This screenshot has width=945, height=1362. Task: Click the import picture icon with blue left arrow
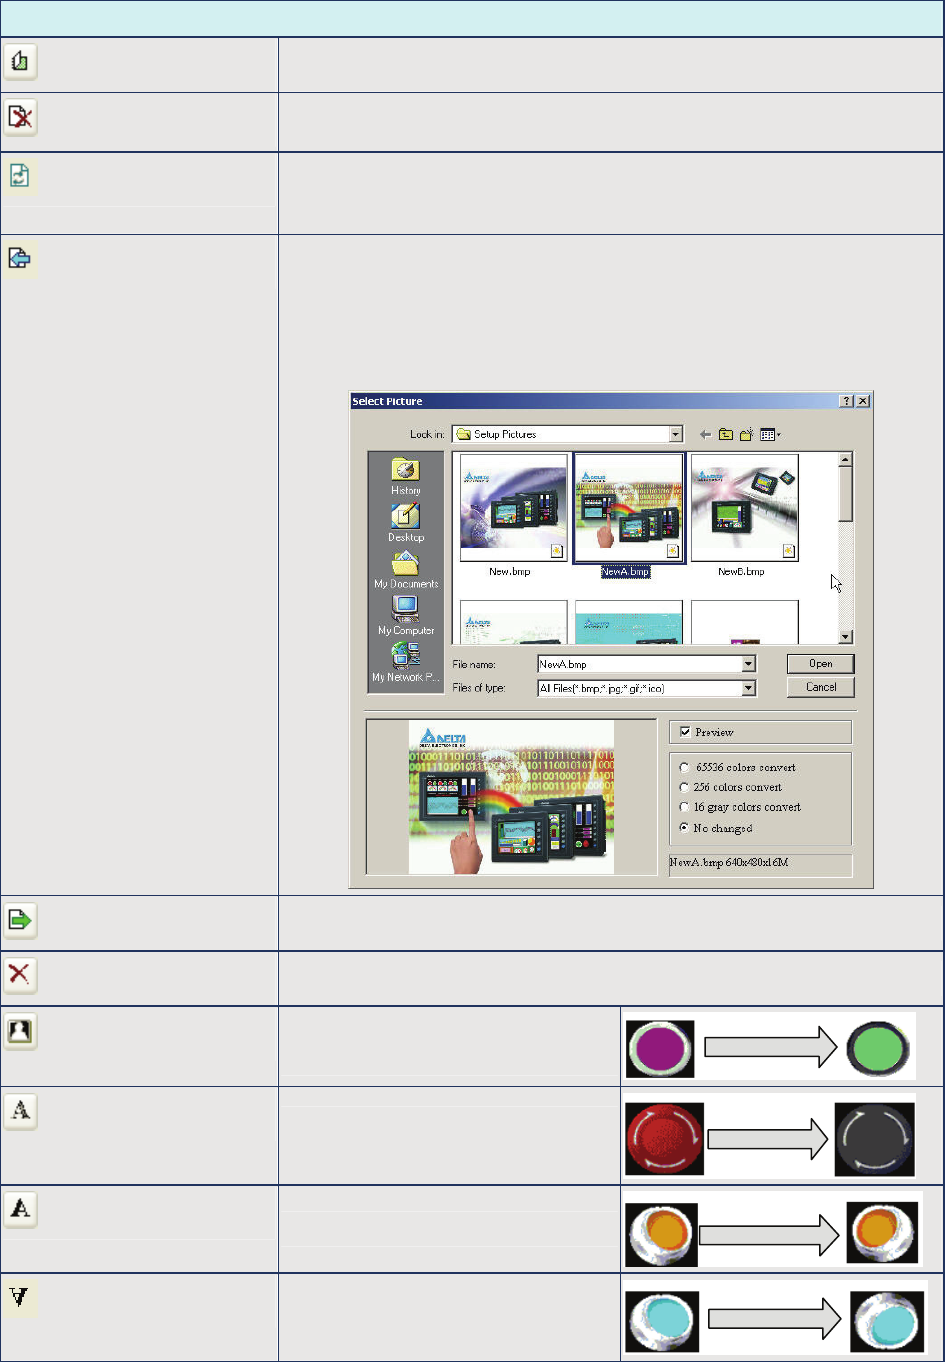point(20,260)
